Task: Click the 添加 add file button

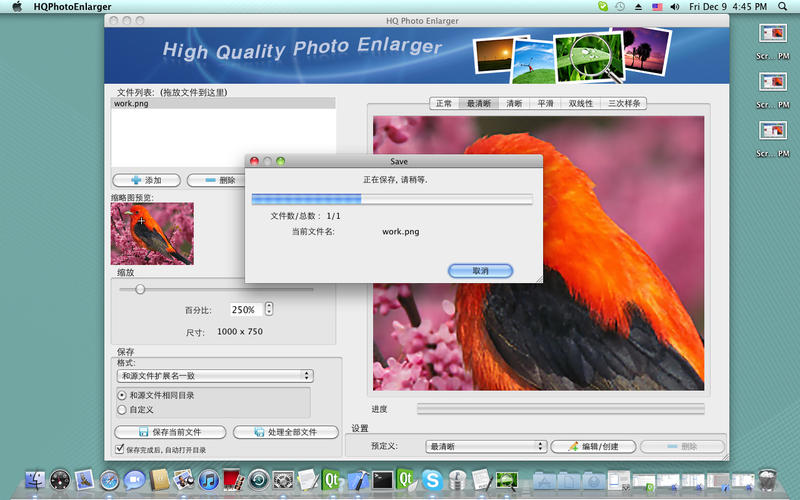Action: click(146, 180)
